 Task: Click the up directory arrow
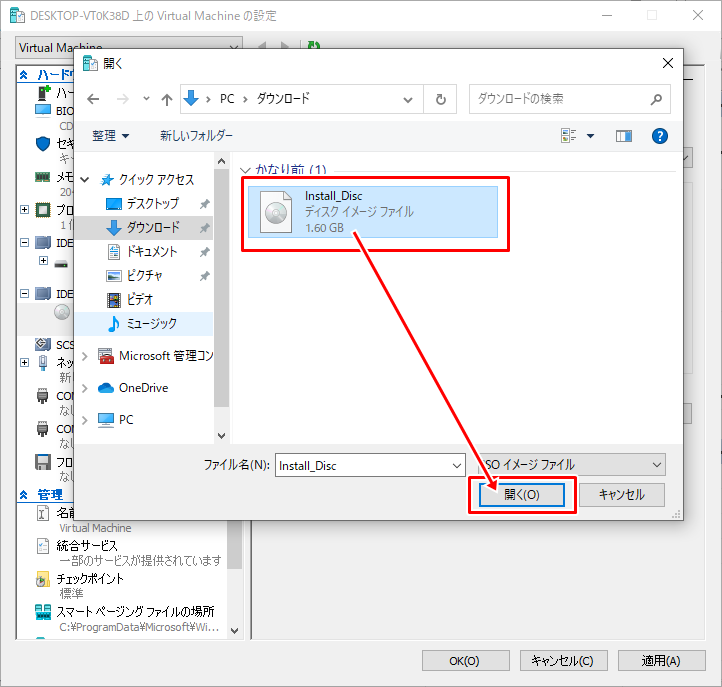pos(165,99)
